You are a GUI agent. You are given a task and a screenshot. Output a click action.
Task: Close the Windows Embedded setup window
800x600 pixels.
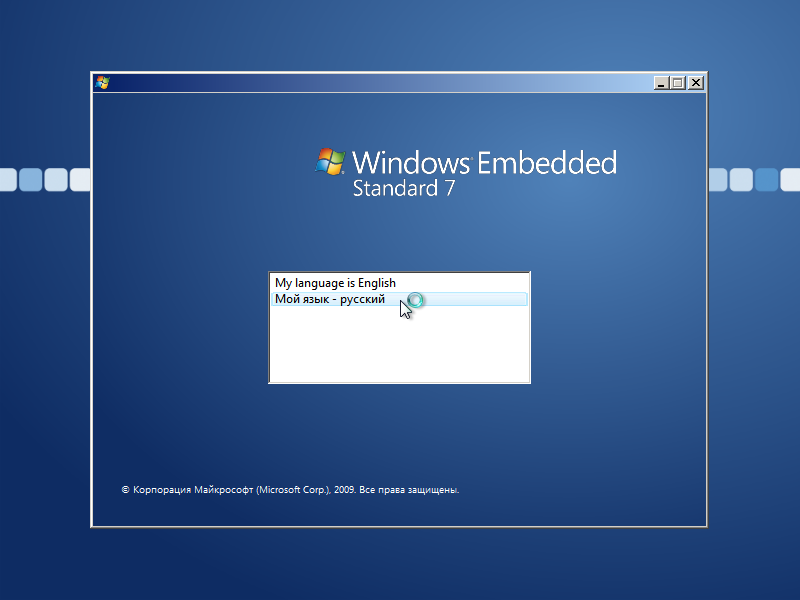click(x=696, y=83)
